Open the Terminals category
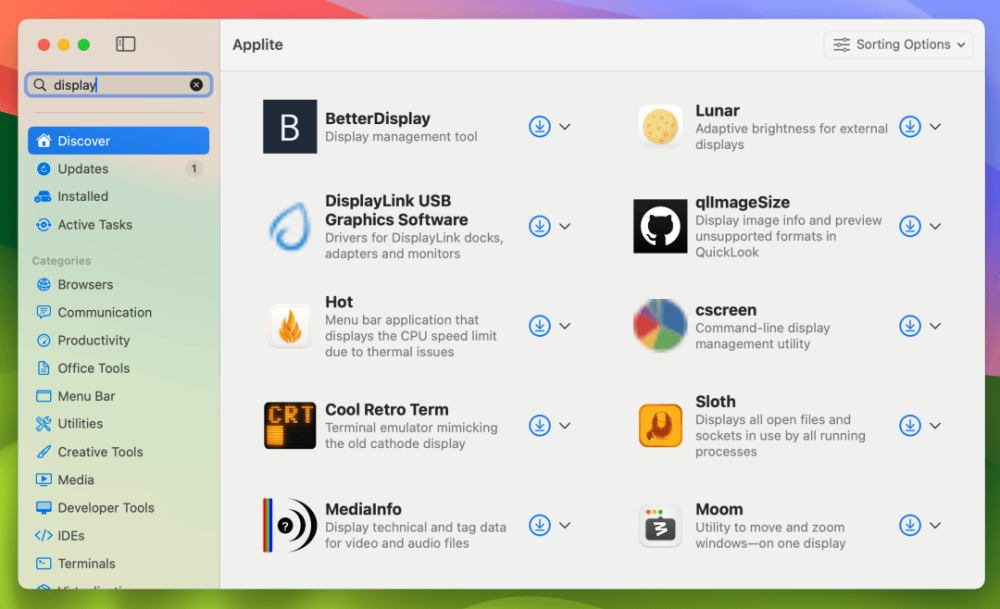 click(x=119, y=564)
